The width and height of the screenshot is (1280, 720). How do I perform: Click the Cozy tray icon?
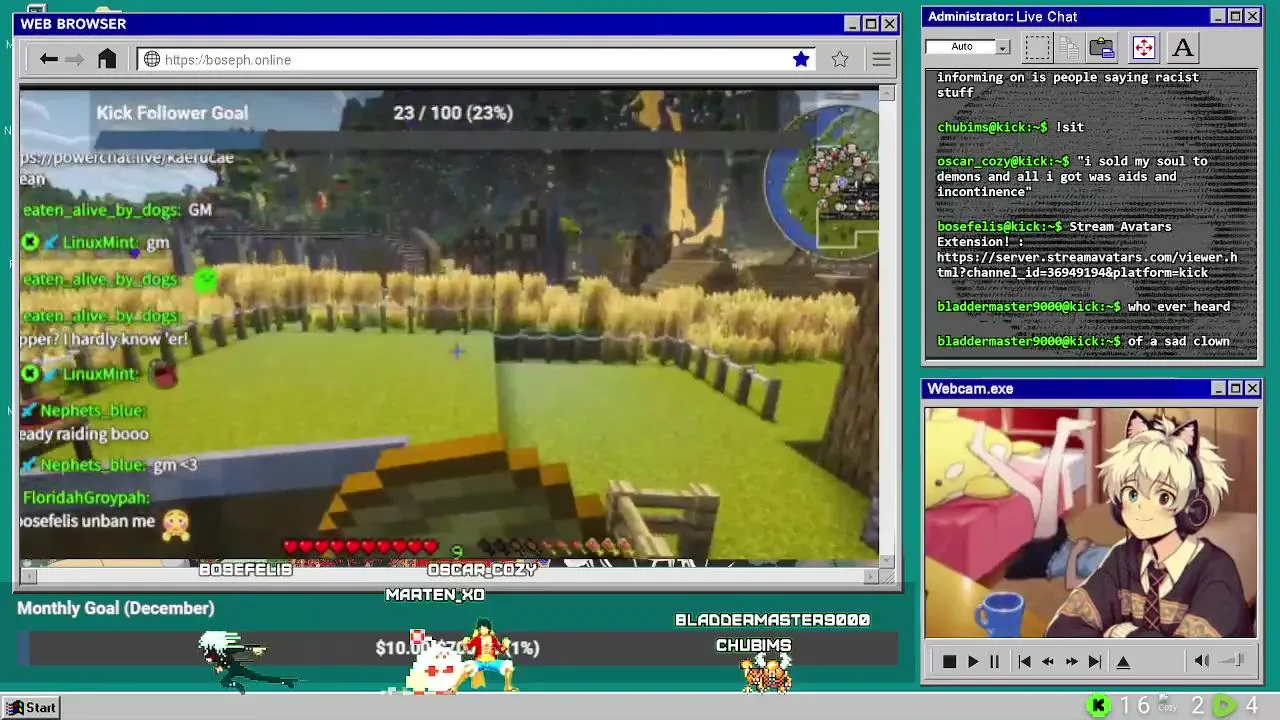click(1166, 704)
